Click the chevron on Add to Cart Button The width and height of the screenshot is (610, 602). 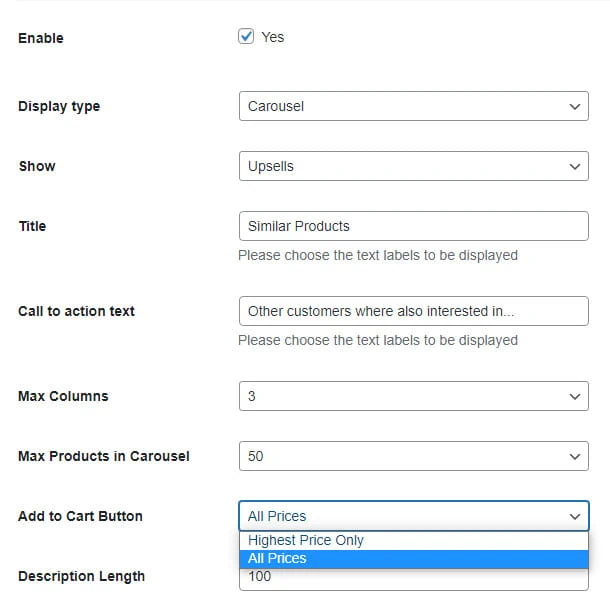click(574, 516)
